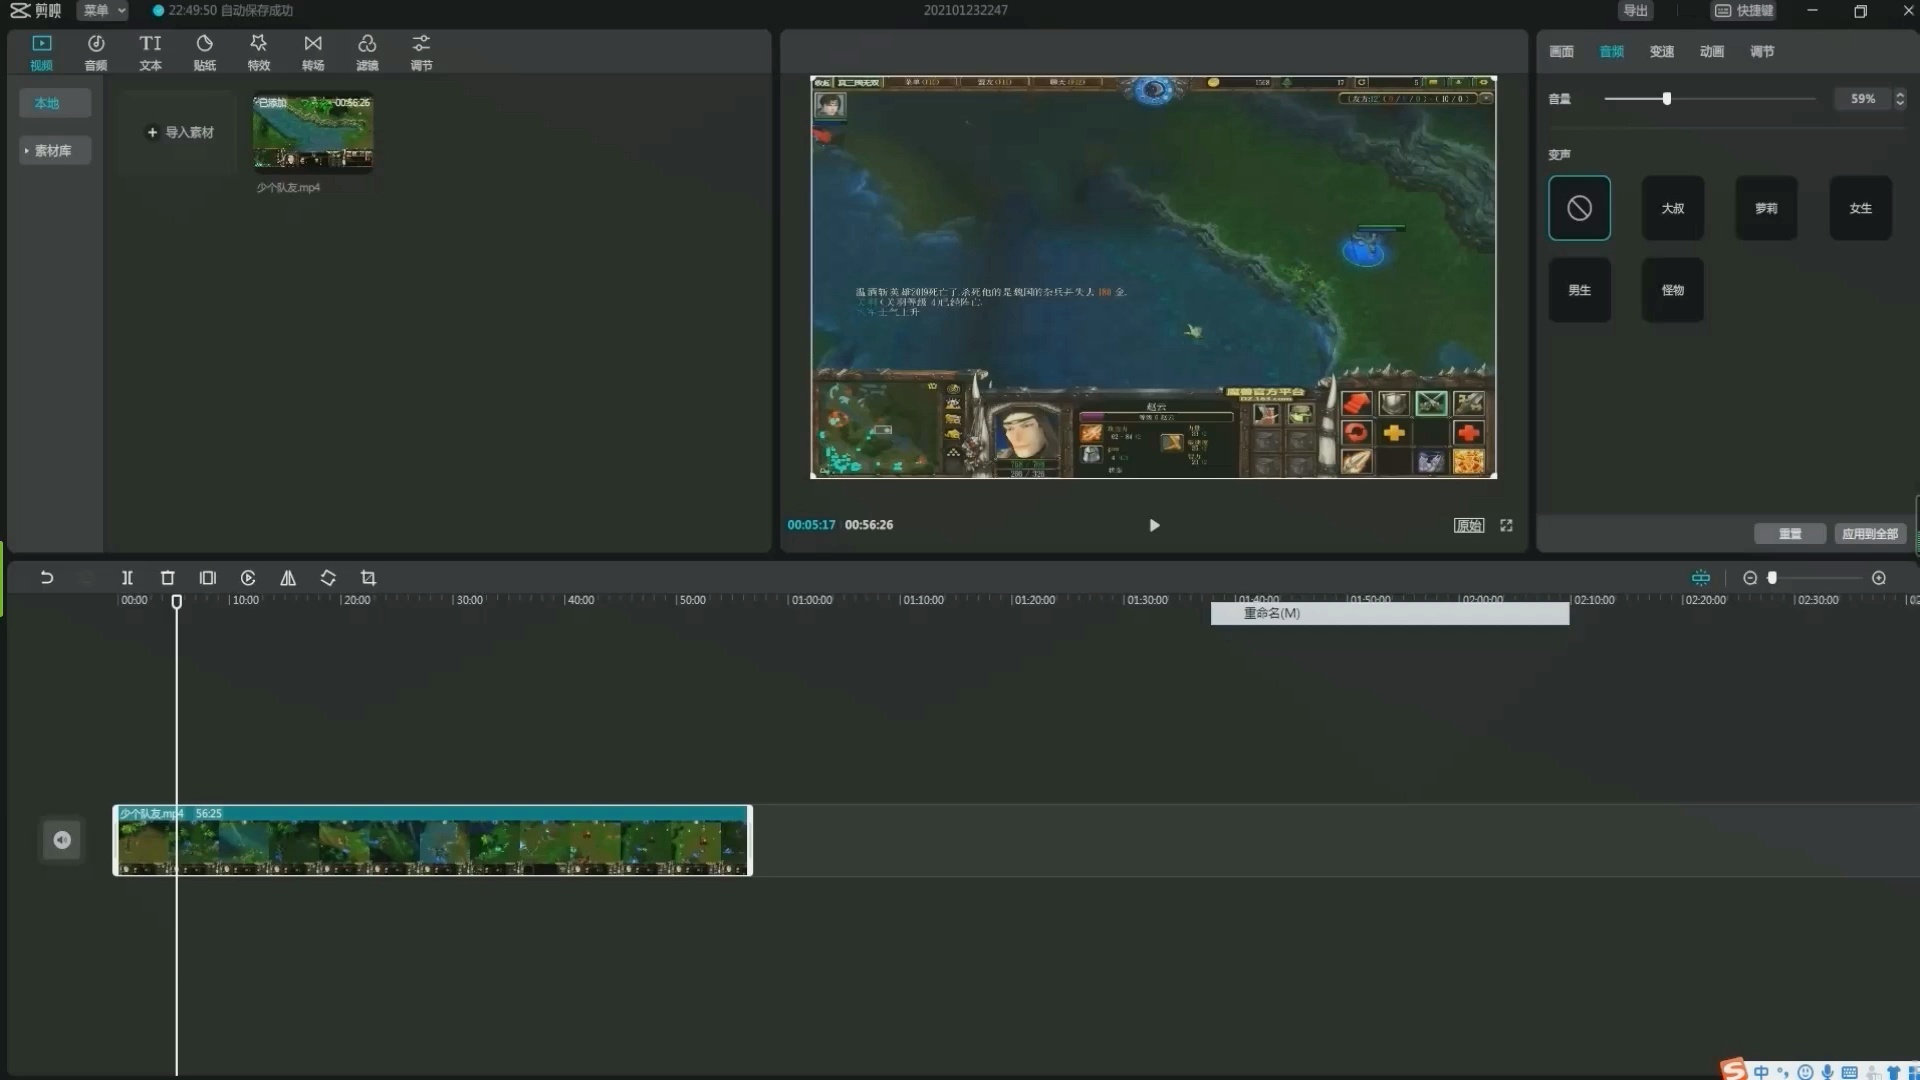Click the mirror flip tool
The image size is (1920, 1080).
click(288, 578)
